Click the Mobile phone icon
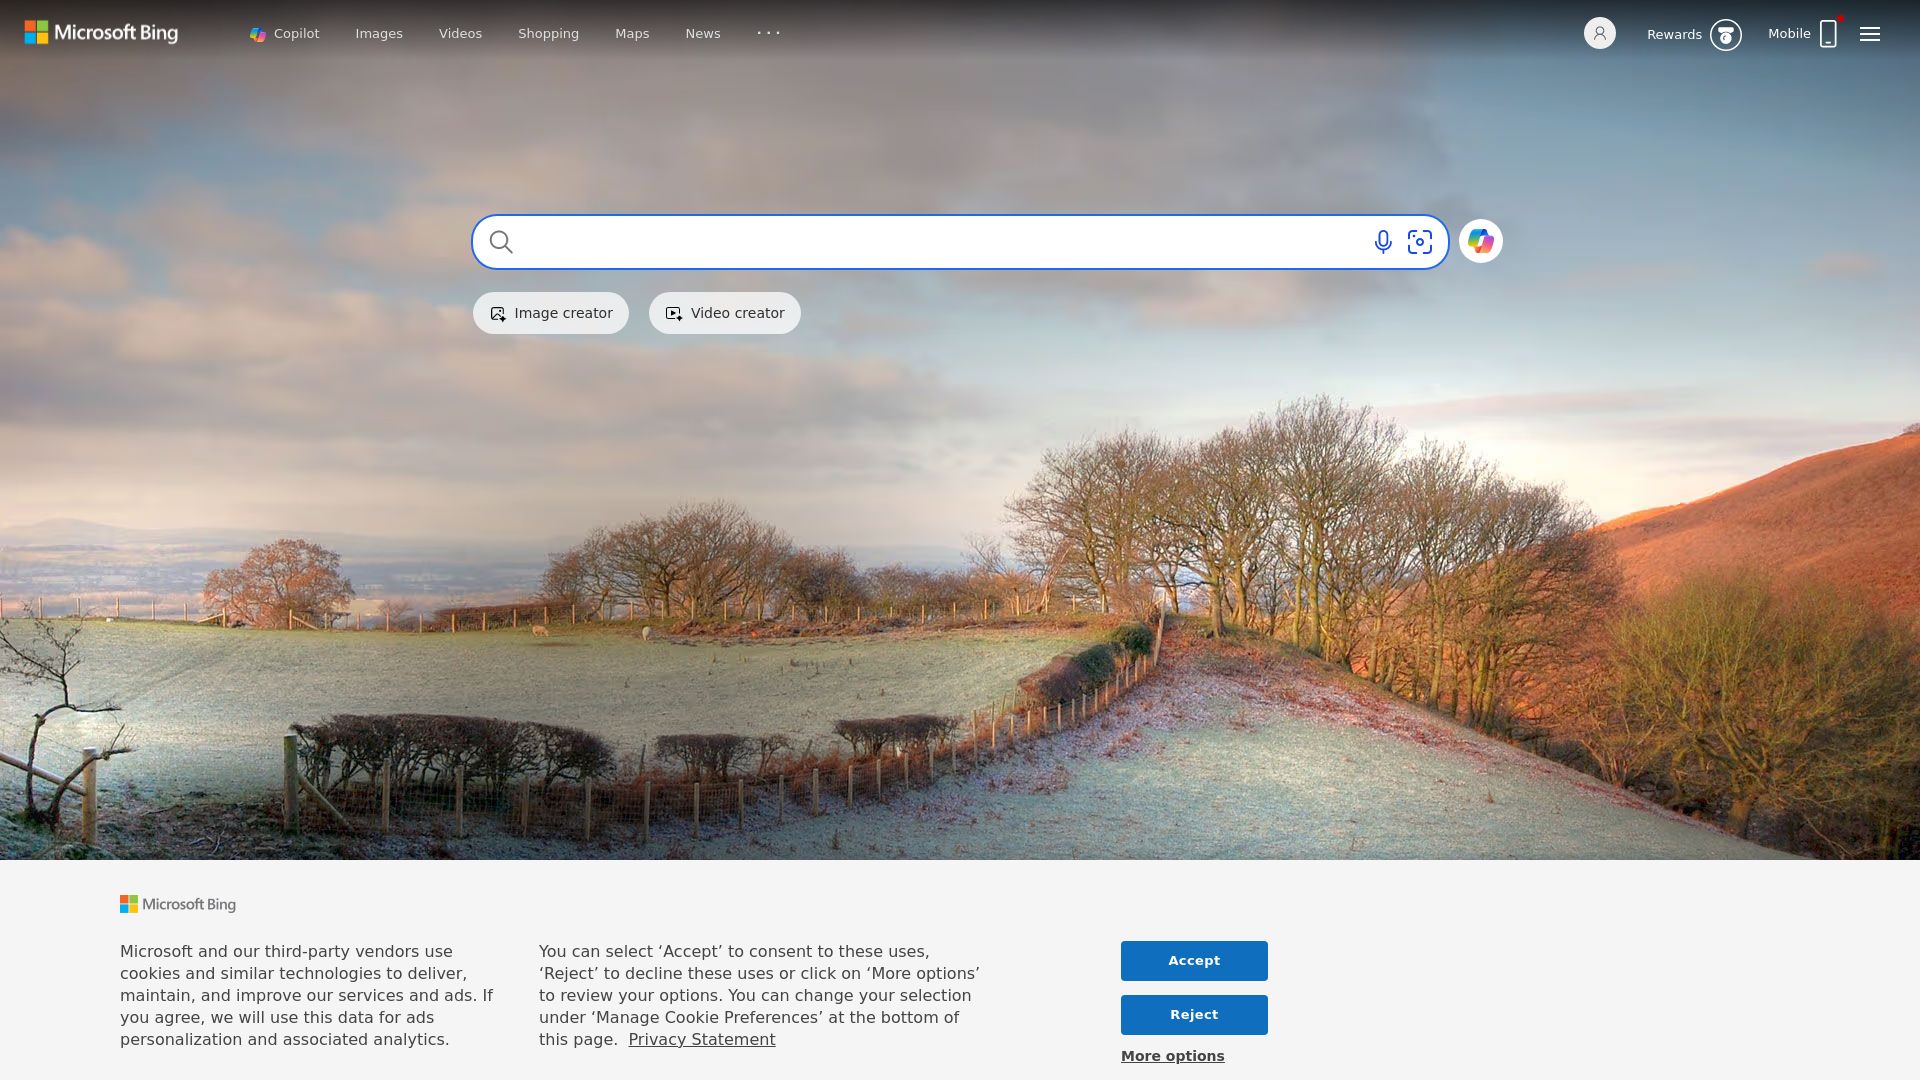Screen dimensions: 1920x1080 point(1828,33)
